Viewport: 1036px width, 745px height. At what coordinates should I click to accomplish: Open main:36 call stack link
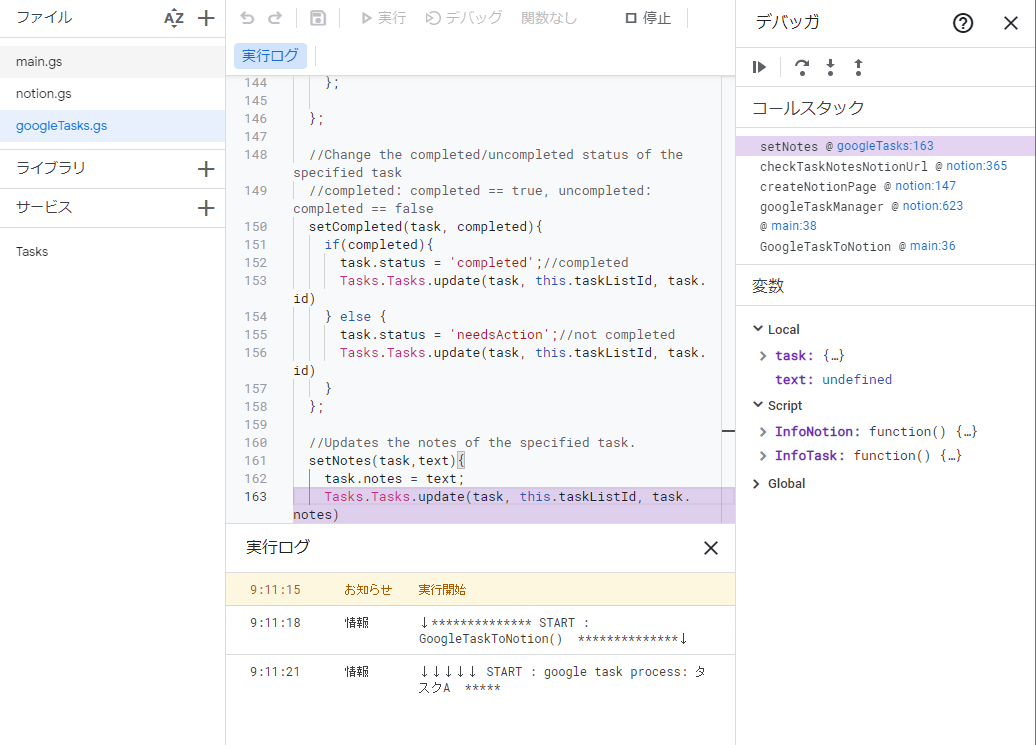[932, 246]
